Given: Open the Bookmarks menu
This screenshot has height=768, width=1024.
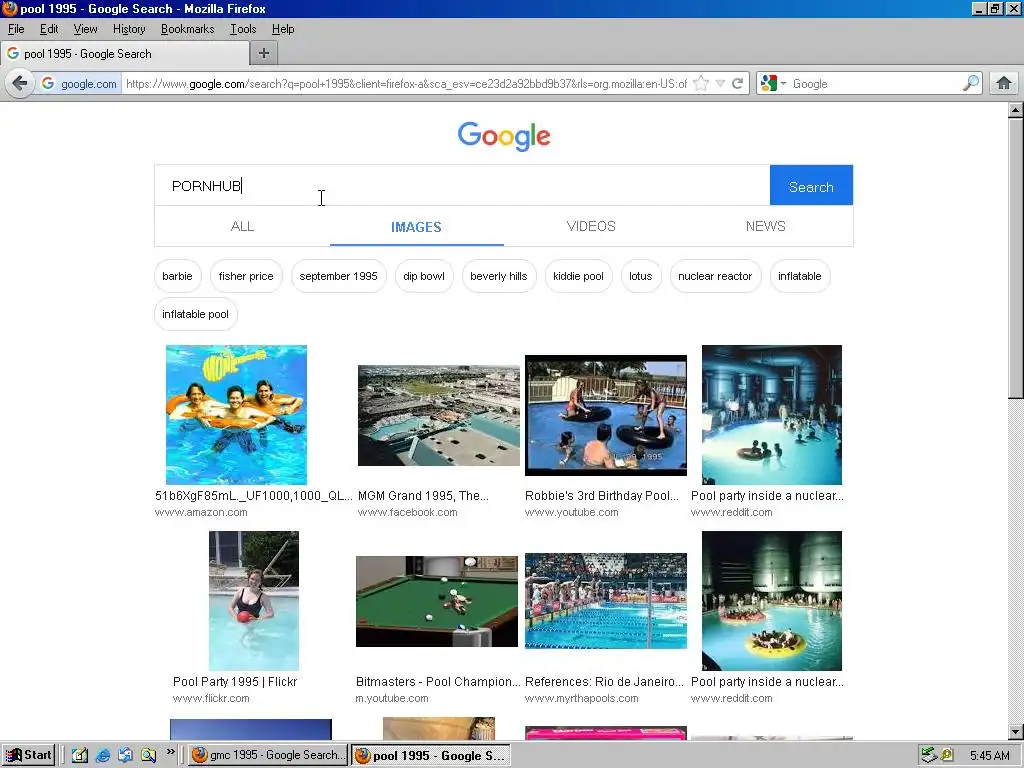Looking at the screenshot, I should point(187,29).
